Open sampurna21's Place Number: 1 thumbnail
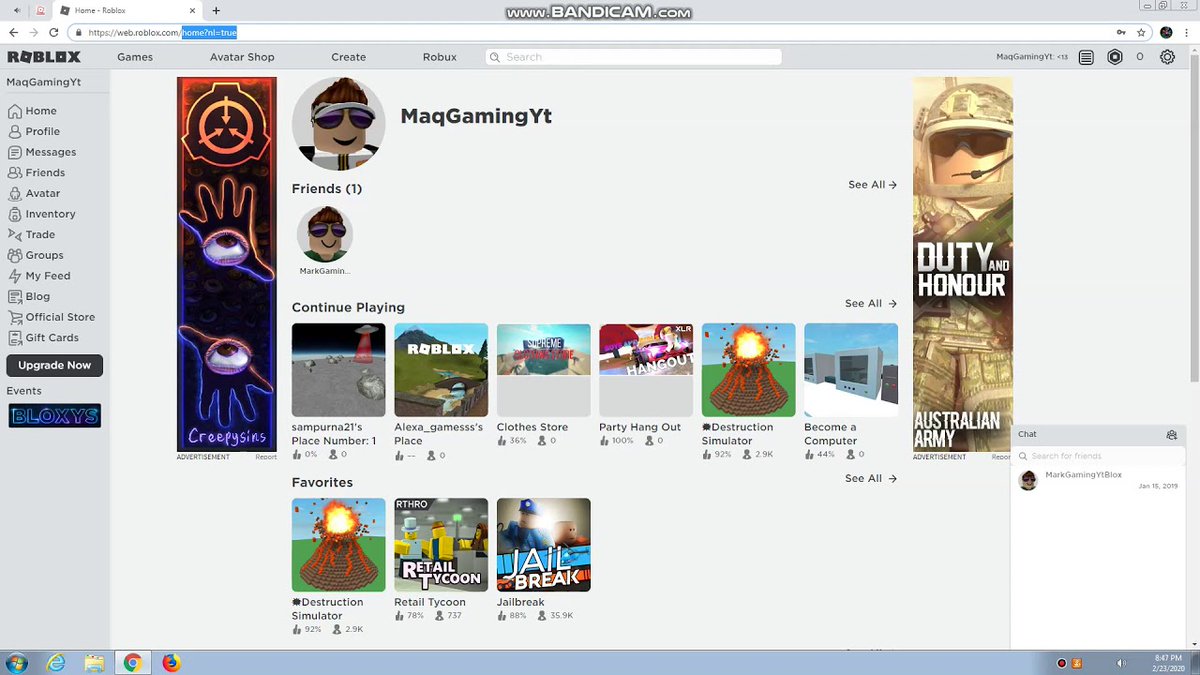1200x675 pixels. point(339,370)
